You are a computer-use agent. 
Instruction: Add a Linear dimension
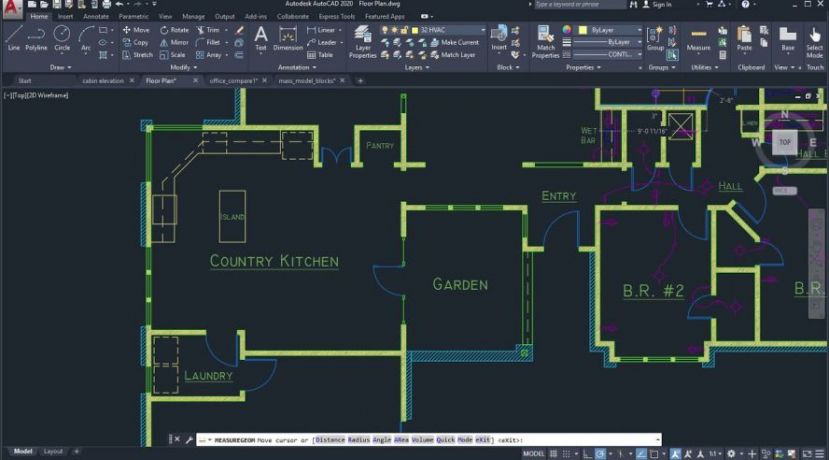[x=321, y=30]
